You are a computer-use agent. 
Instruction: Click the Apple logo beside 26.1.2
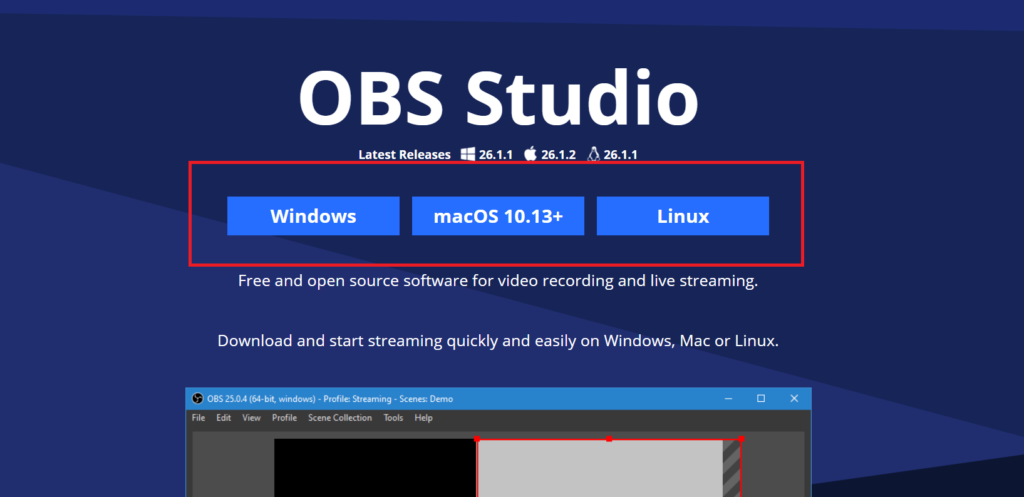[530, 154]
